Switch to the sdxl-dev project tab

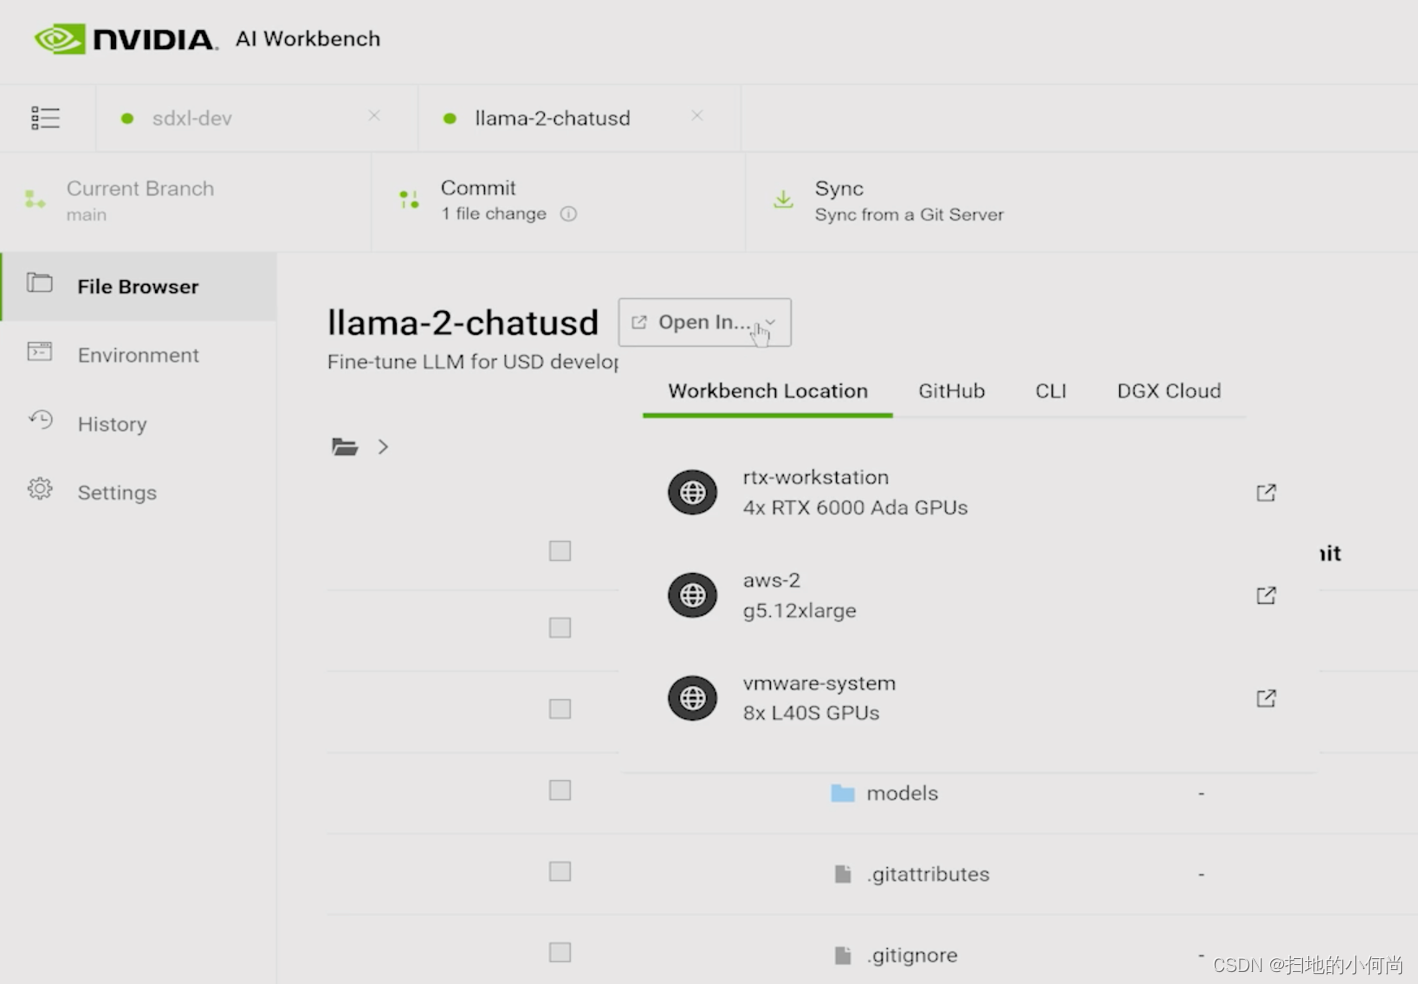coord(193,117)
